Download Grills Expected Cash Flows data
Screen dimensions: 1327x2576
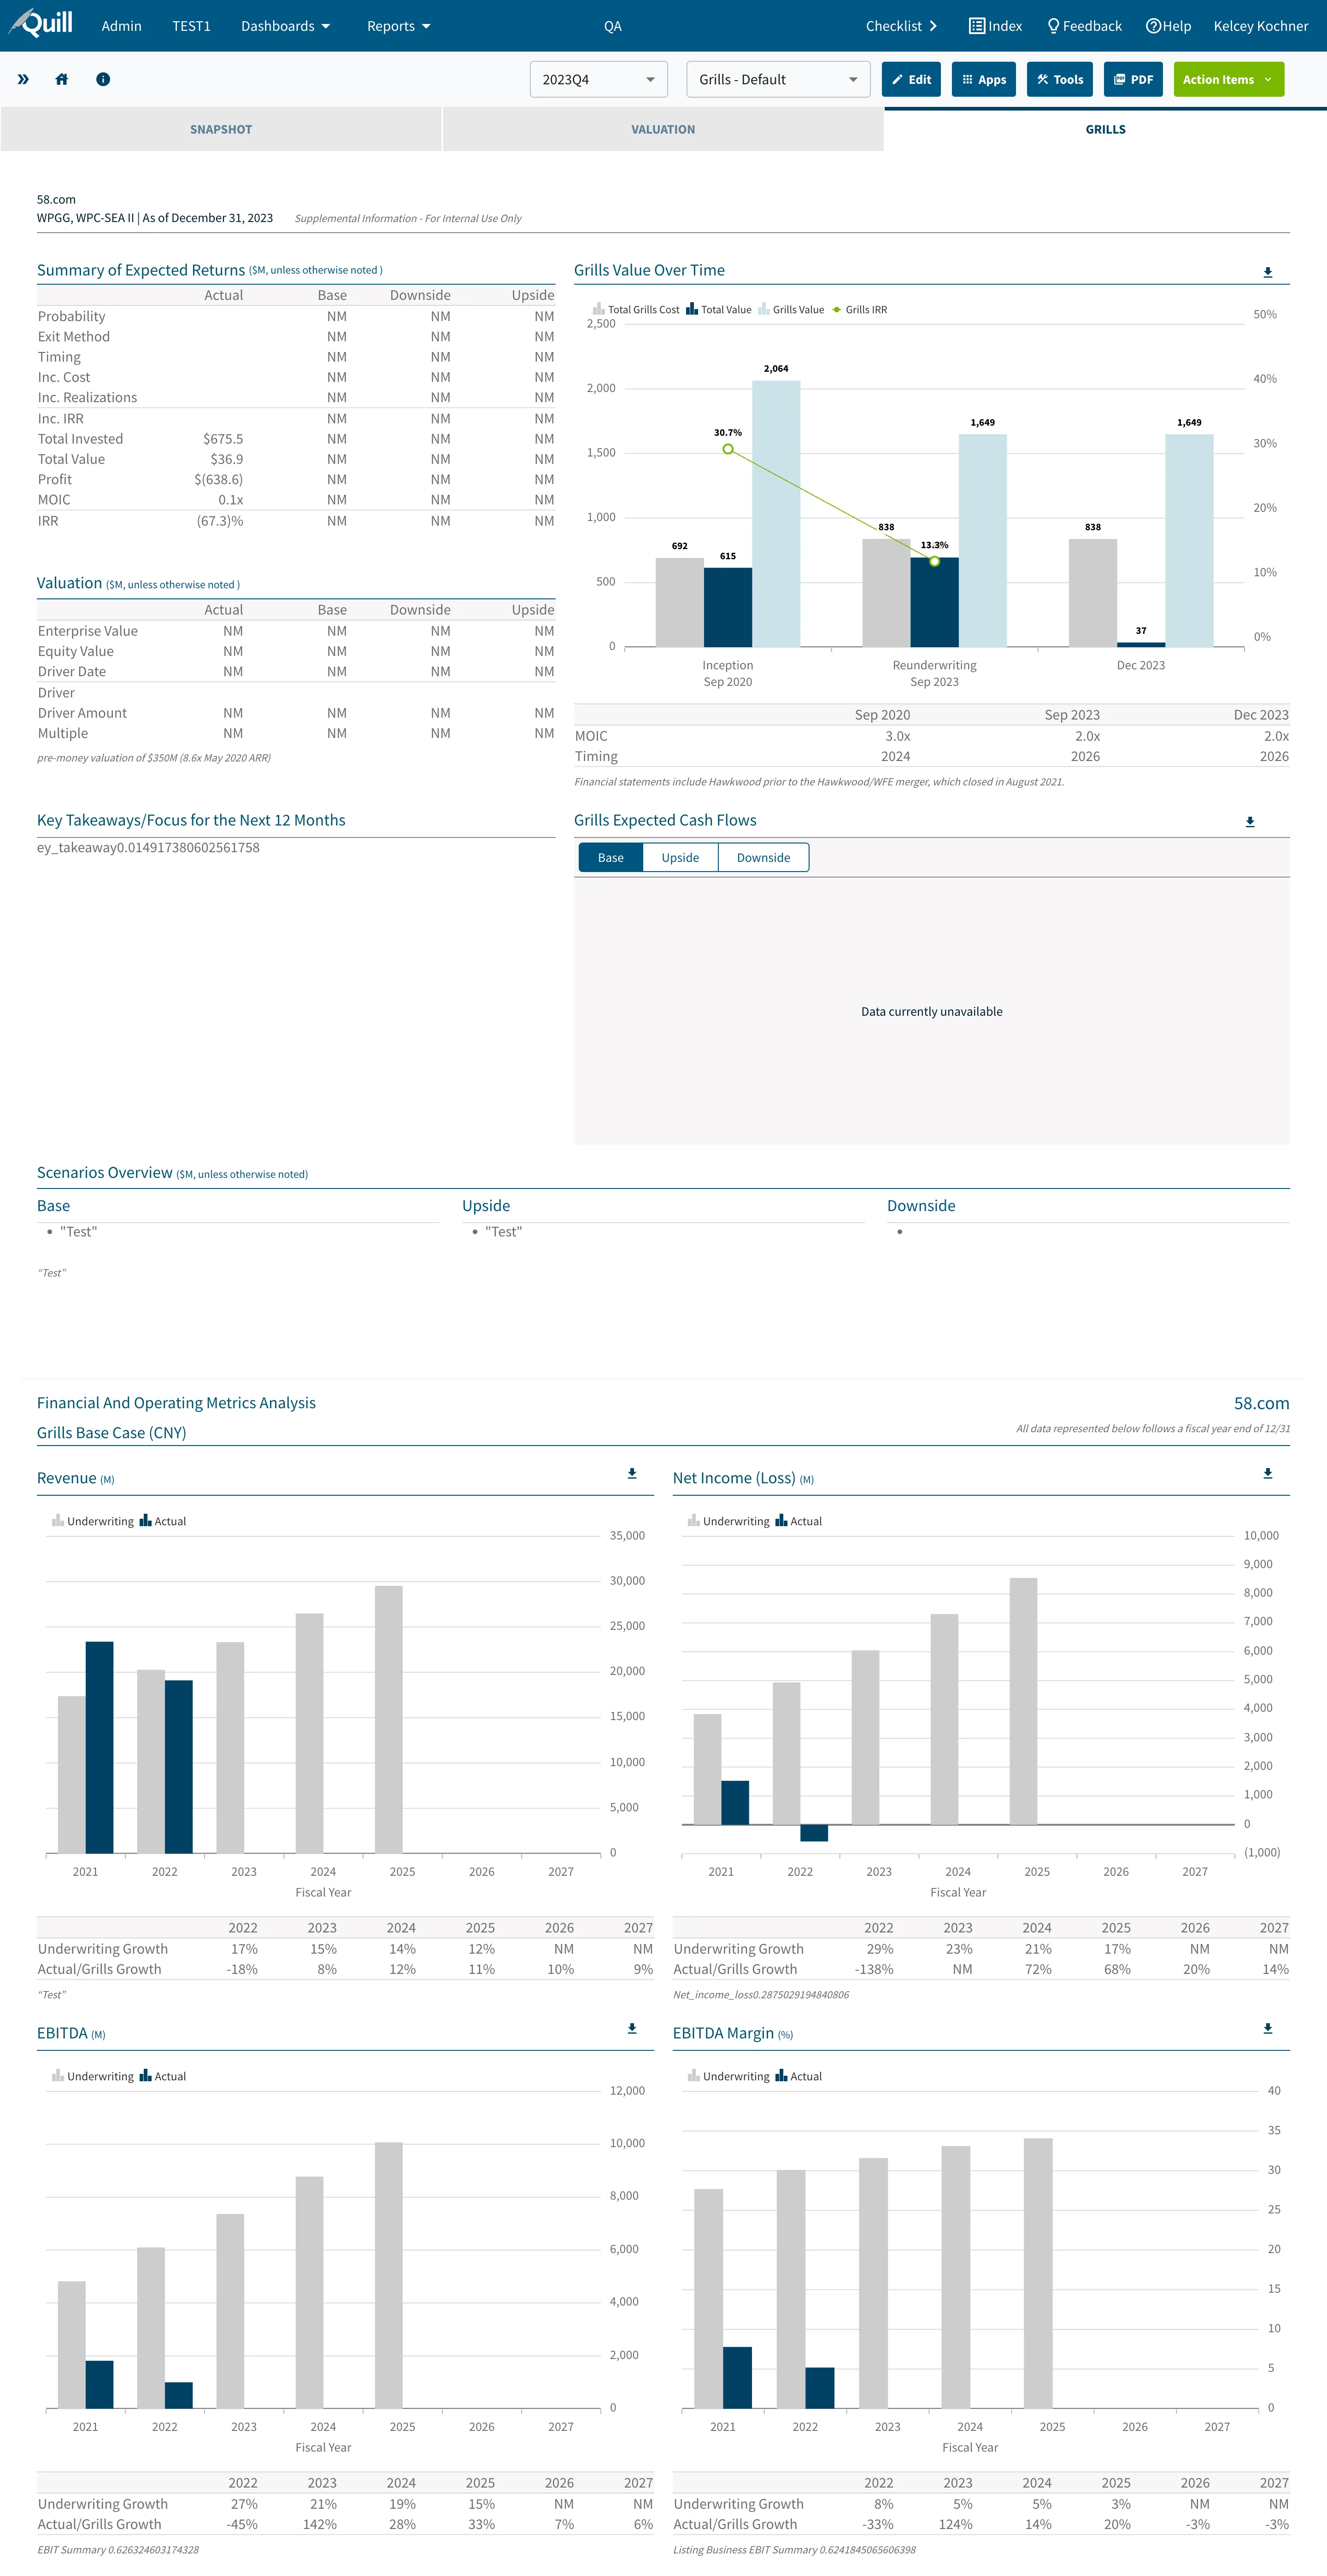point(1249,822)
